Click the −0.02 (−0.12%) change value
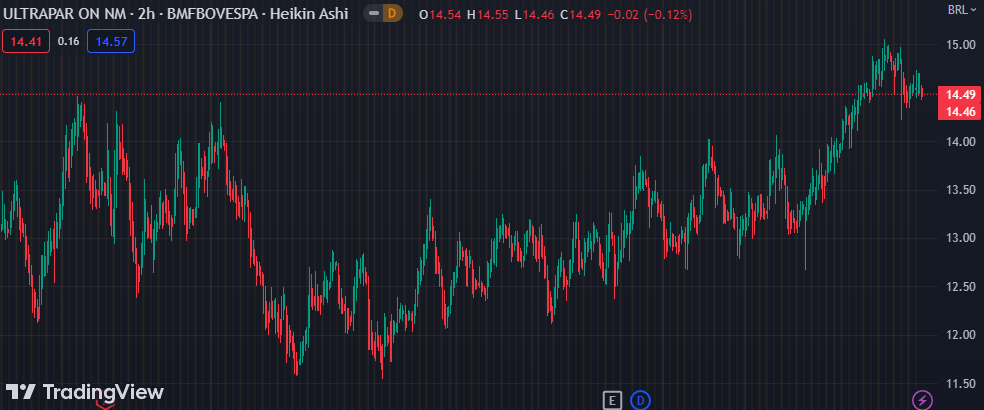Viewport: 984px width, 410px height. [x=650, y=14]
